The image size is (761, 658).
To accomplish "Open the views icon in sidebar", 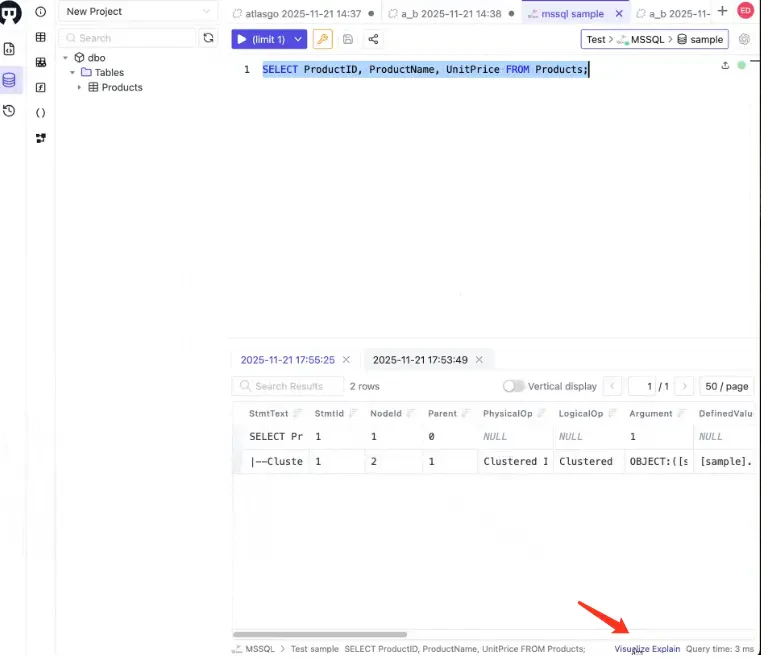I will click(41, 62).
